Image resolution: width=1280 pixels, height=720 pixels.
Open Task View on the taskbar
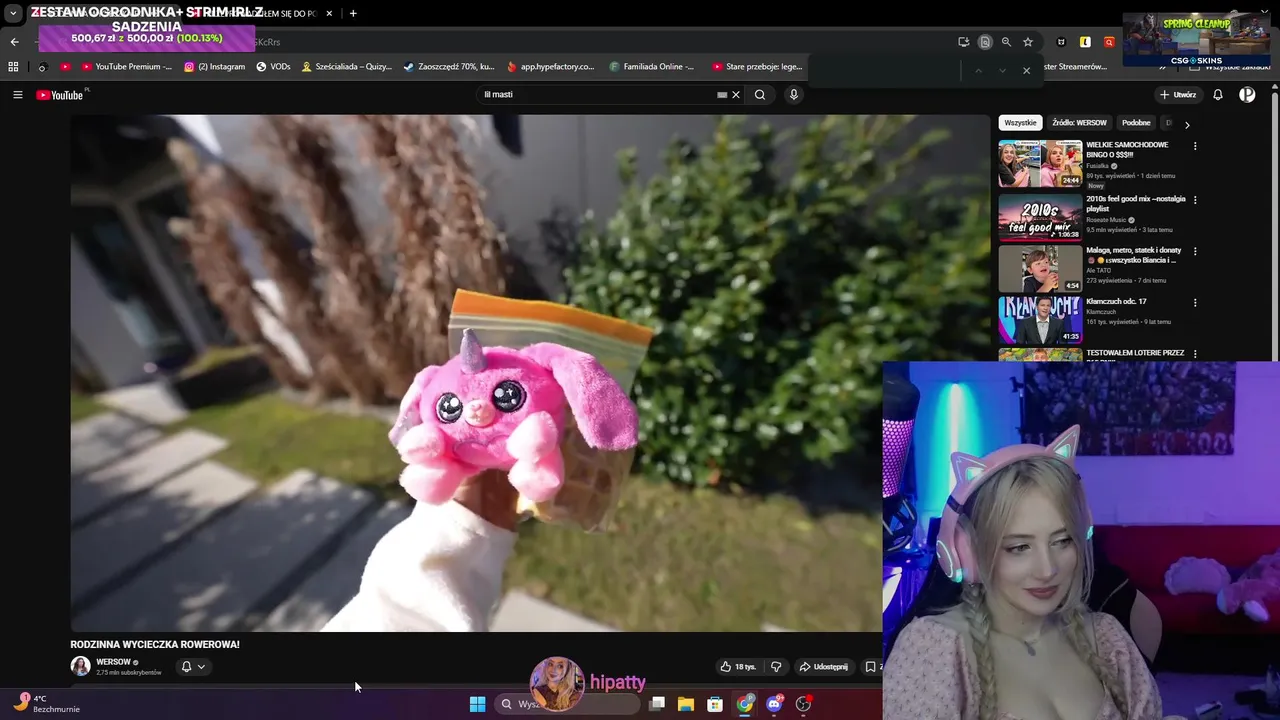[657, 704]
